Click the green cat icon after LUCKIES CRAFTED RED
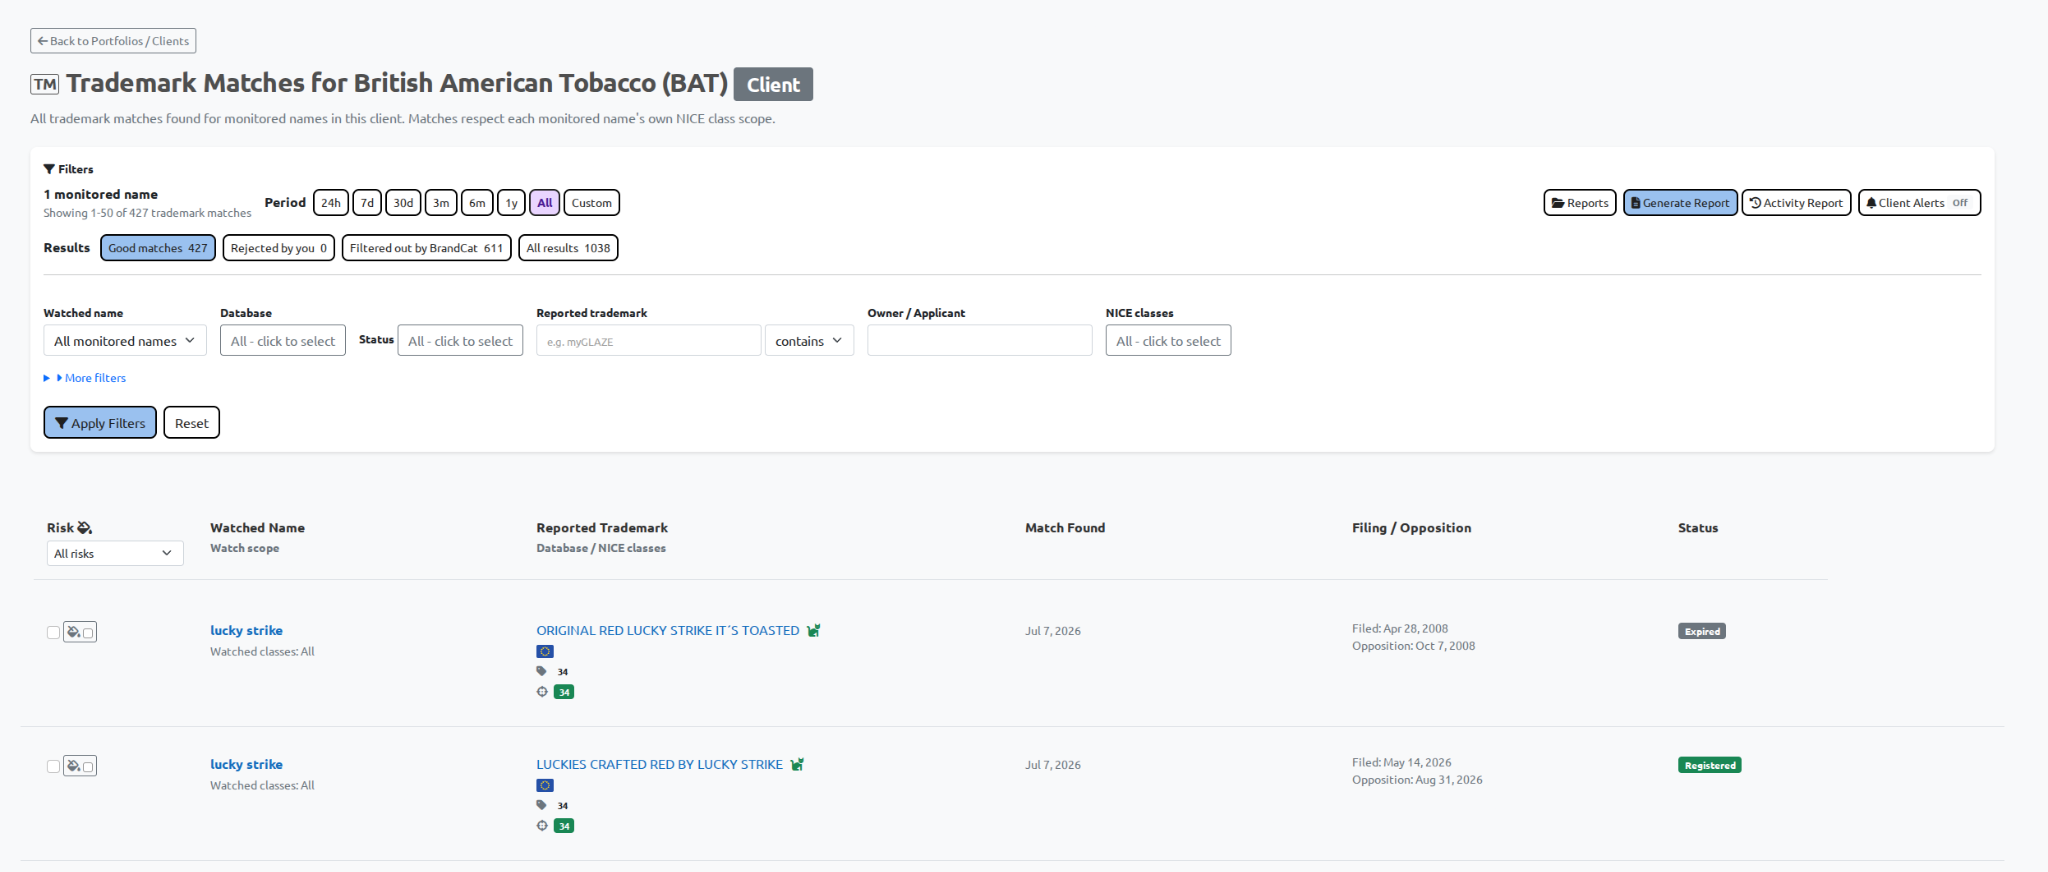 (797, 765)
